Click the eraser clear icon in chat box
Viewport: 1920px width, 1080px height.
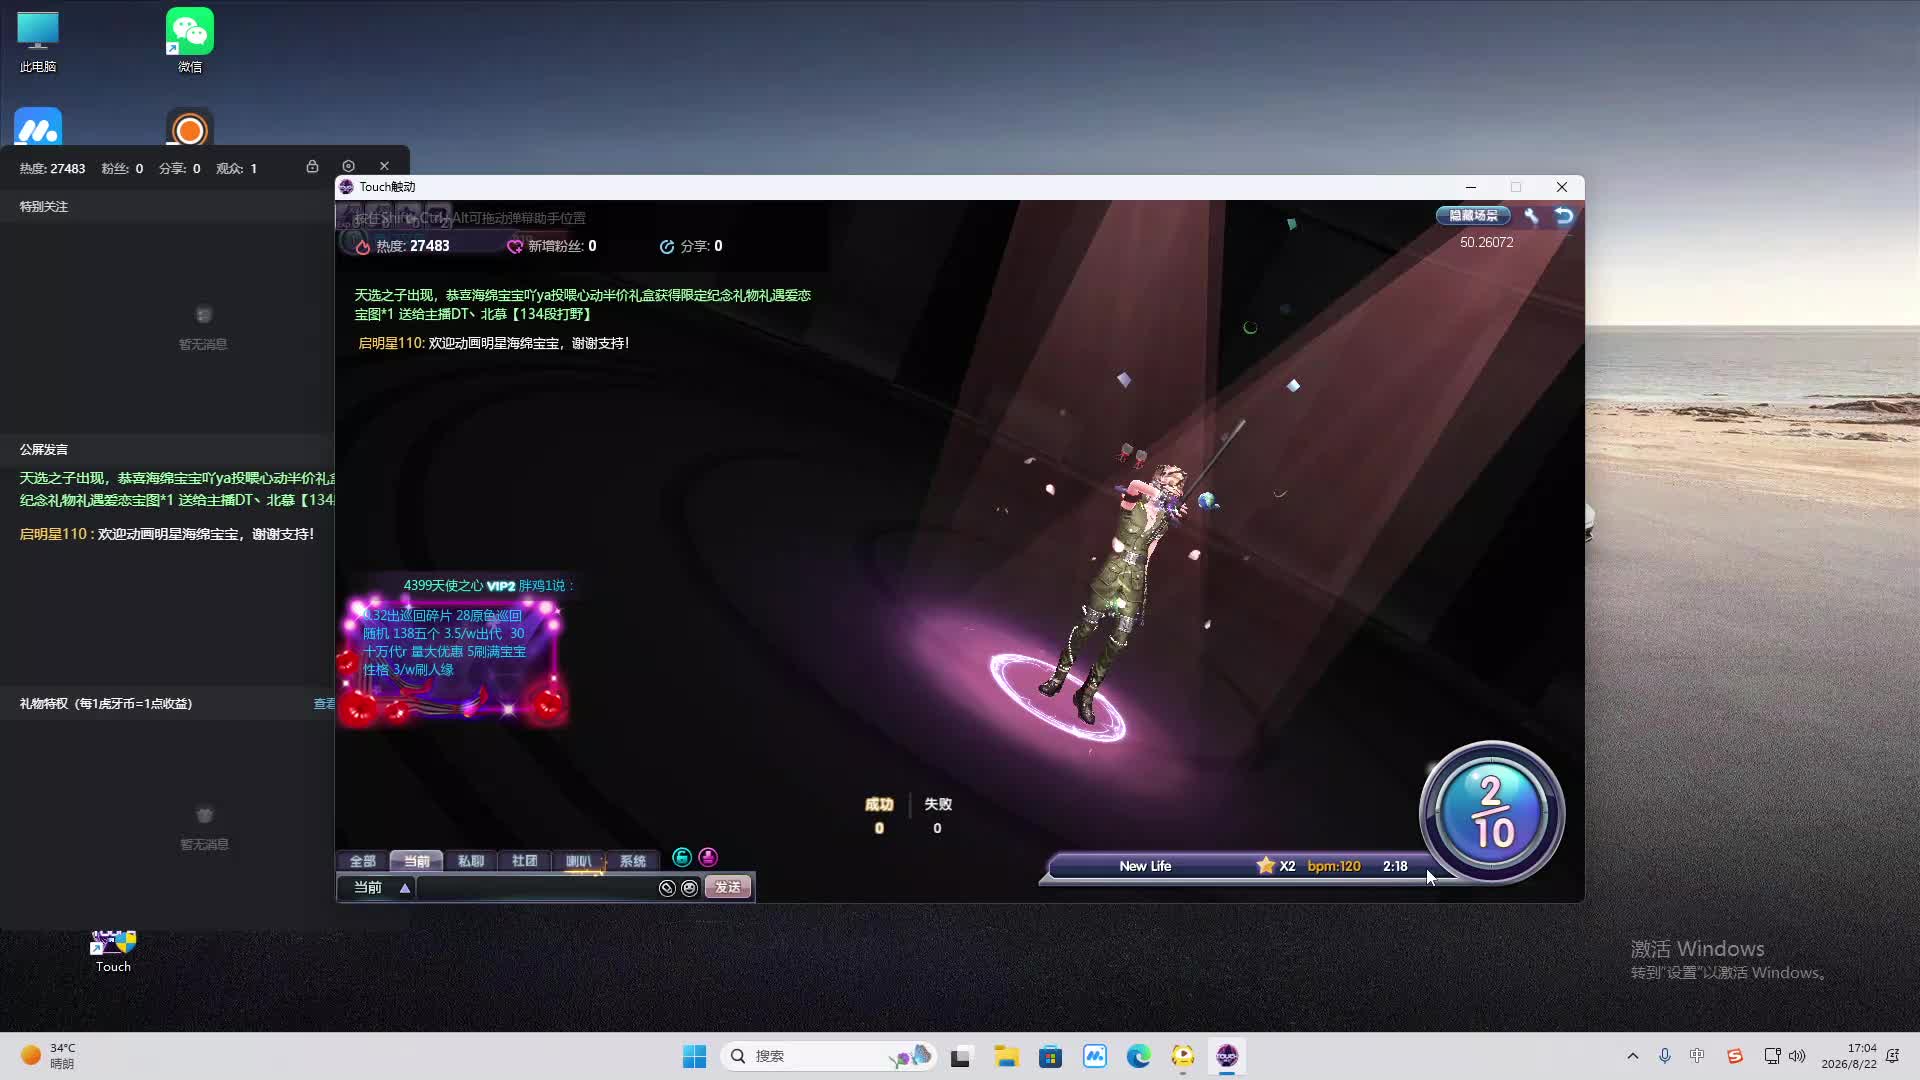(667, 888)
